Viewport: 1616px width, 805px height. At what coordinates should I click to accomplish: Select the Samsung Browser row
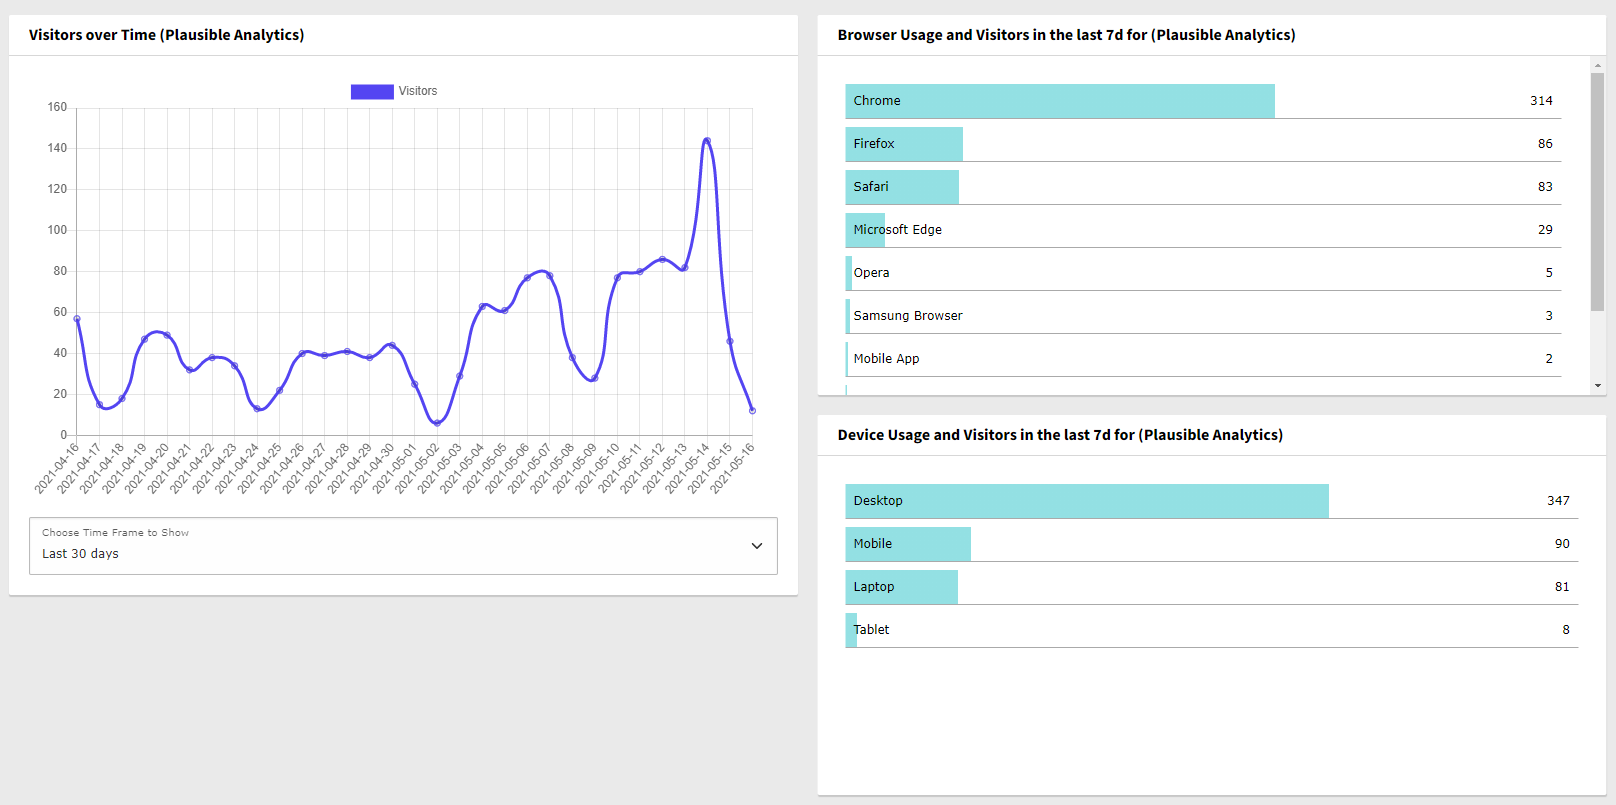1203,316
